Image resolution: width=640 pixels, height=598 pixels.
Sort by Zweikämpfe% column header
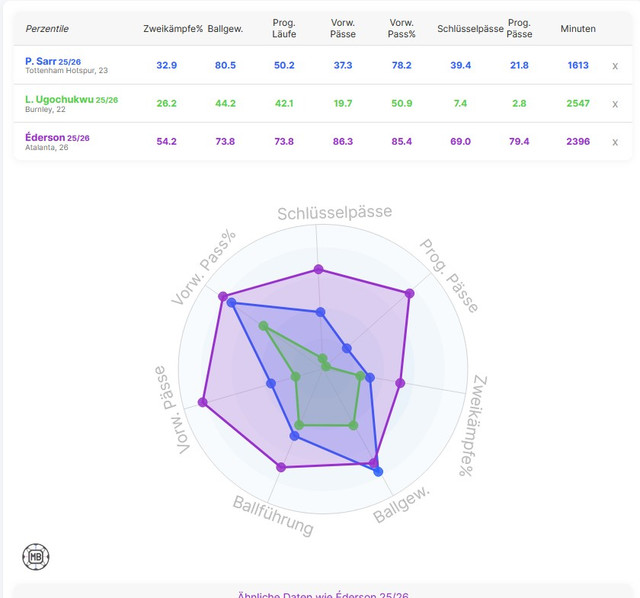coord(173,29)
